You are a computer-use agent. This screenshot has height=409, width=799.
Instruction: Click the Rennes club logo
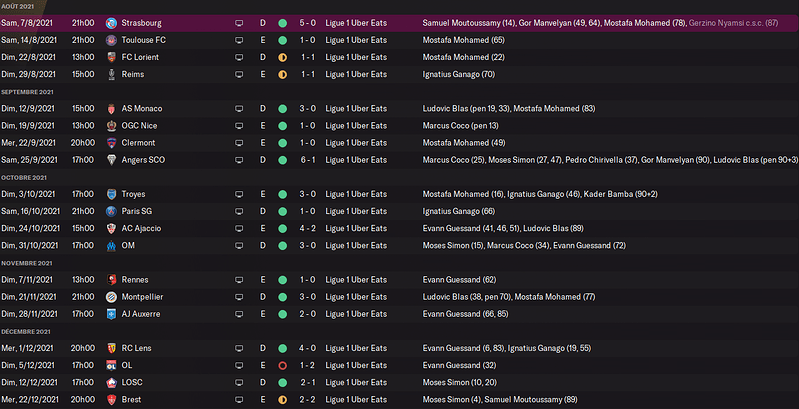tap(112, 280)
